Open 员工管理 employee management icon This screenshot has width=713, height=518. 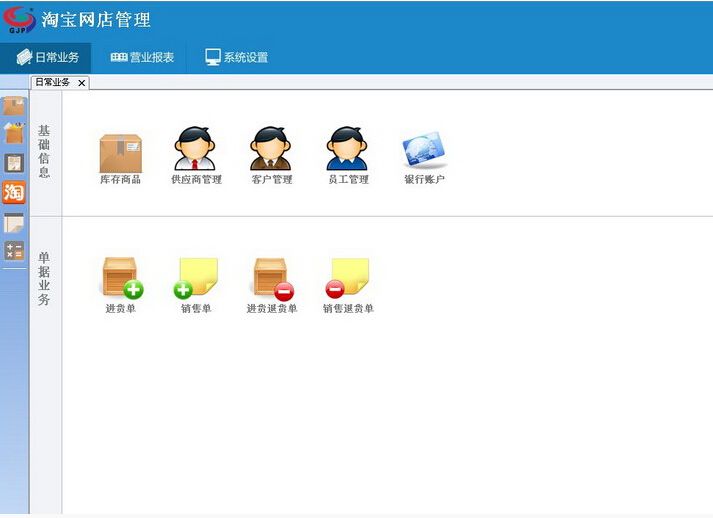click(347, 149)
